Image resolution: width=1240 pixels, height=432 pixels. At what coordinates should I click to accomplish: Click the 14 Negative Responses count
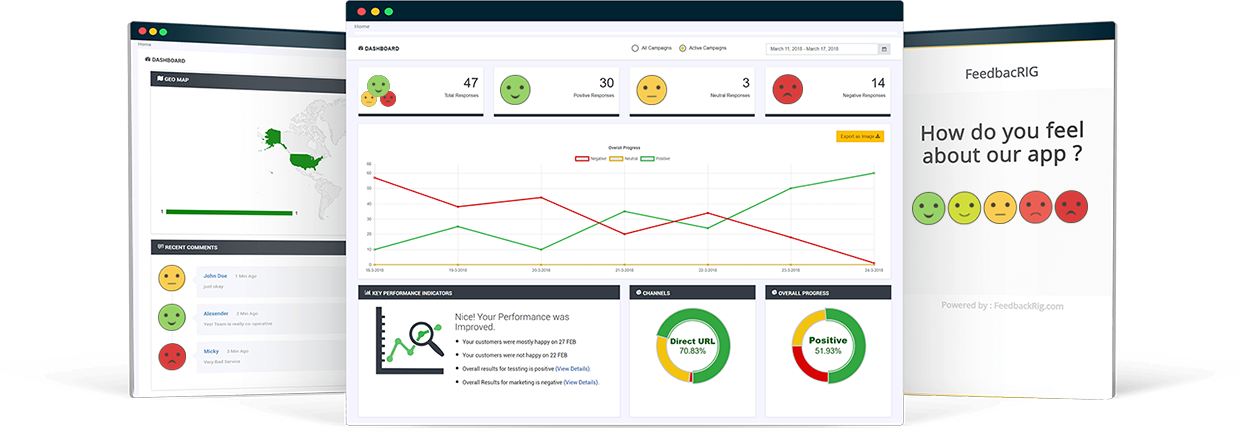pos(878,83)
